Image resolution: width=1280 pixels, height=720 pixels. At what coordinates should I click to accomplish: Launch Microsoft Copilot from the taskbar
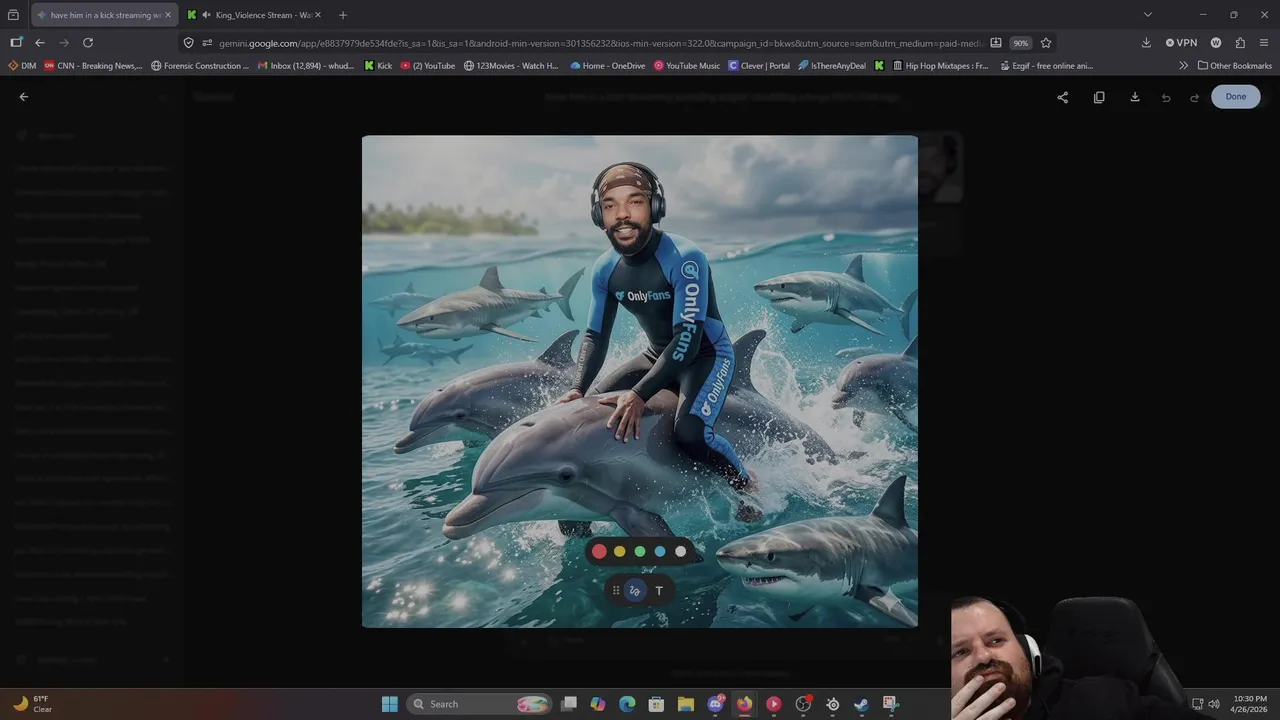tap(598, 704)
